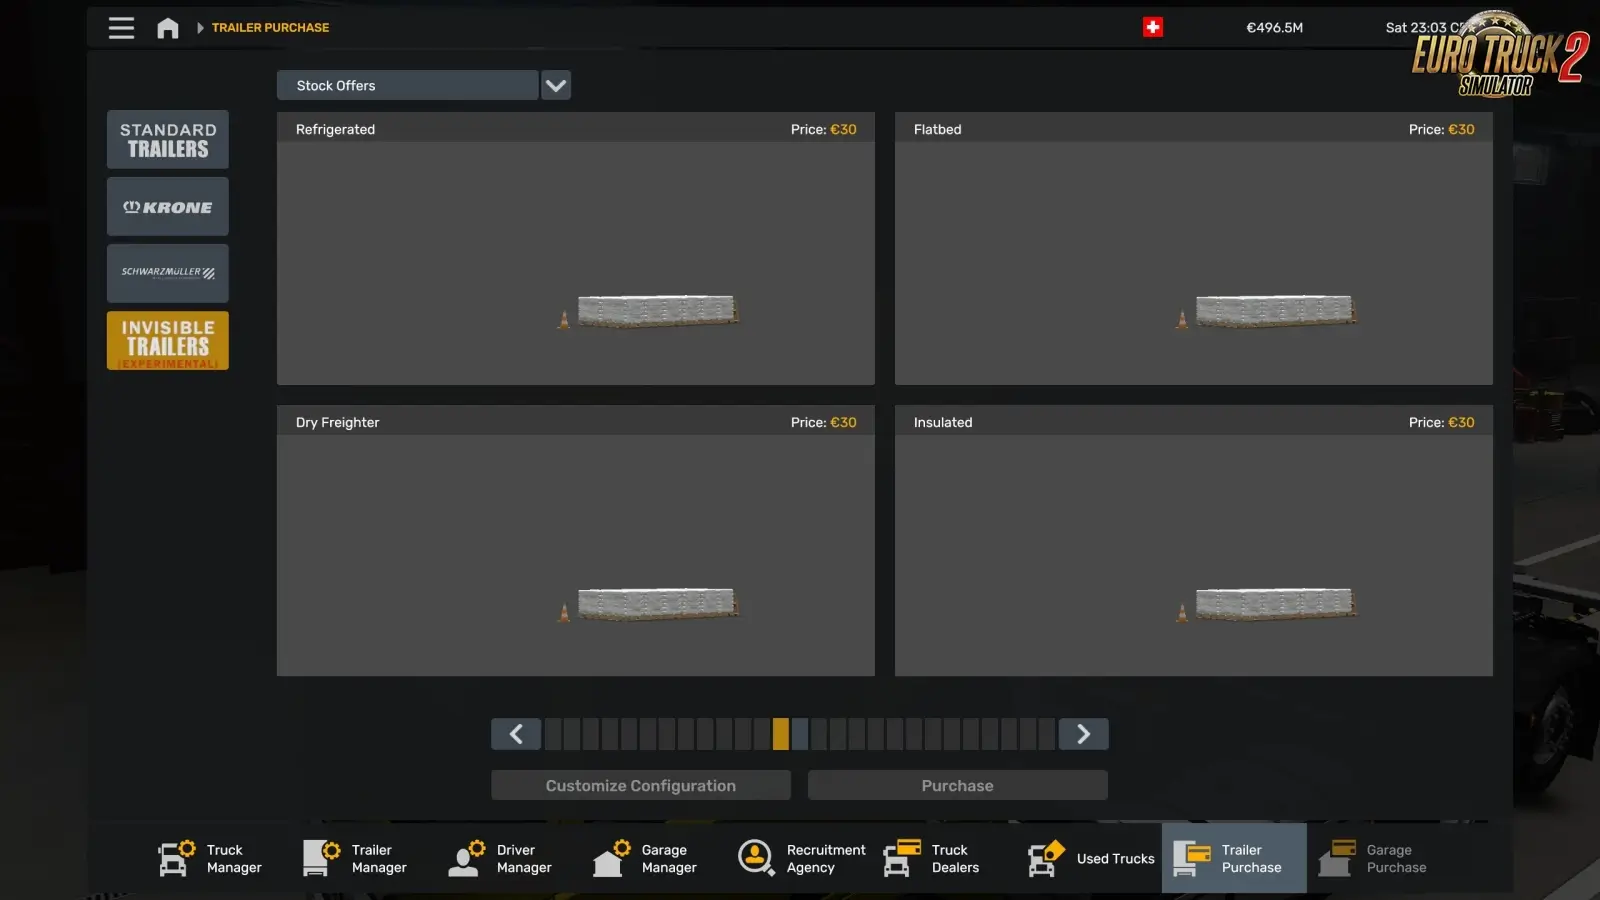
Task: Open Driver Manager
Action: (x=501, y=859)
